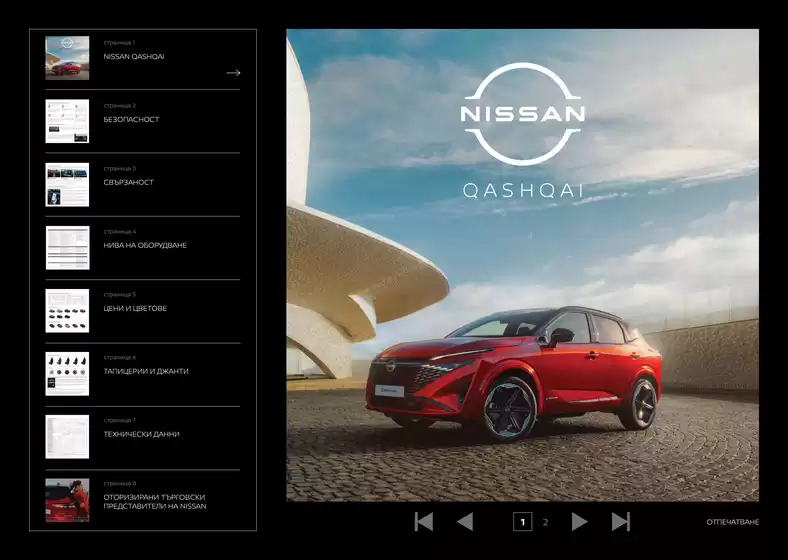Select ЦЕНИ И ЦВЕТОВЕ entry
The image size is (788, 560).
pos(135,308)
